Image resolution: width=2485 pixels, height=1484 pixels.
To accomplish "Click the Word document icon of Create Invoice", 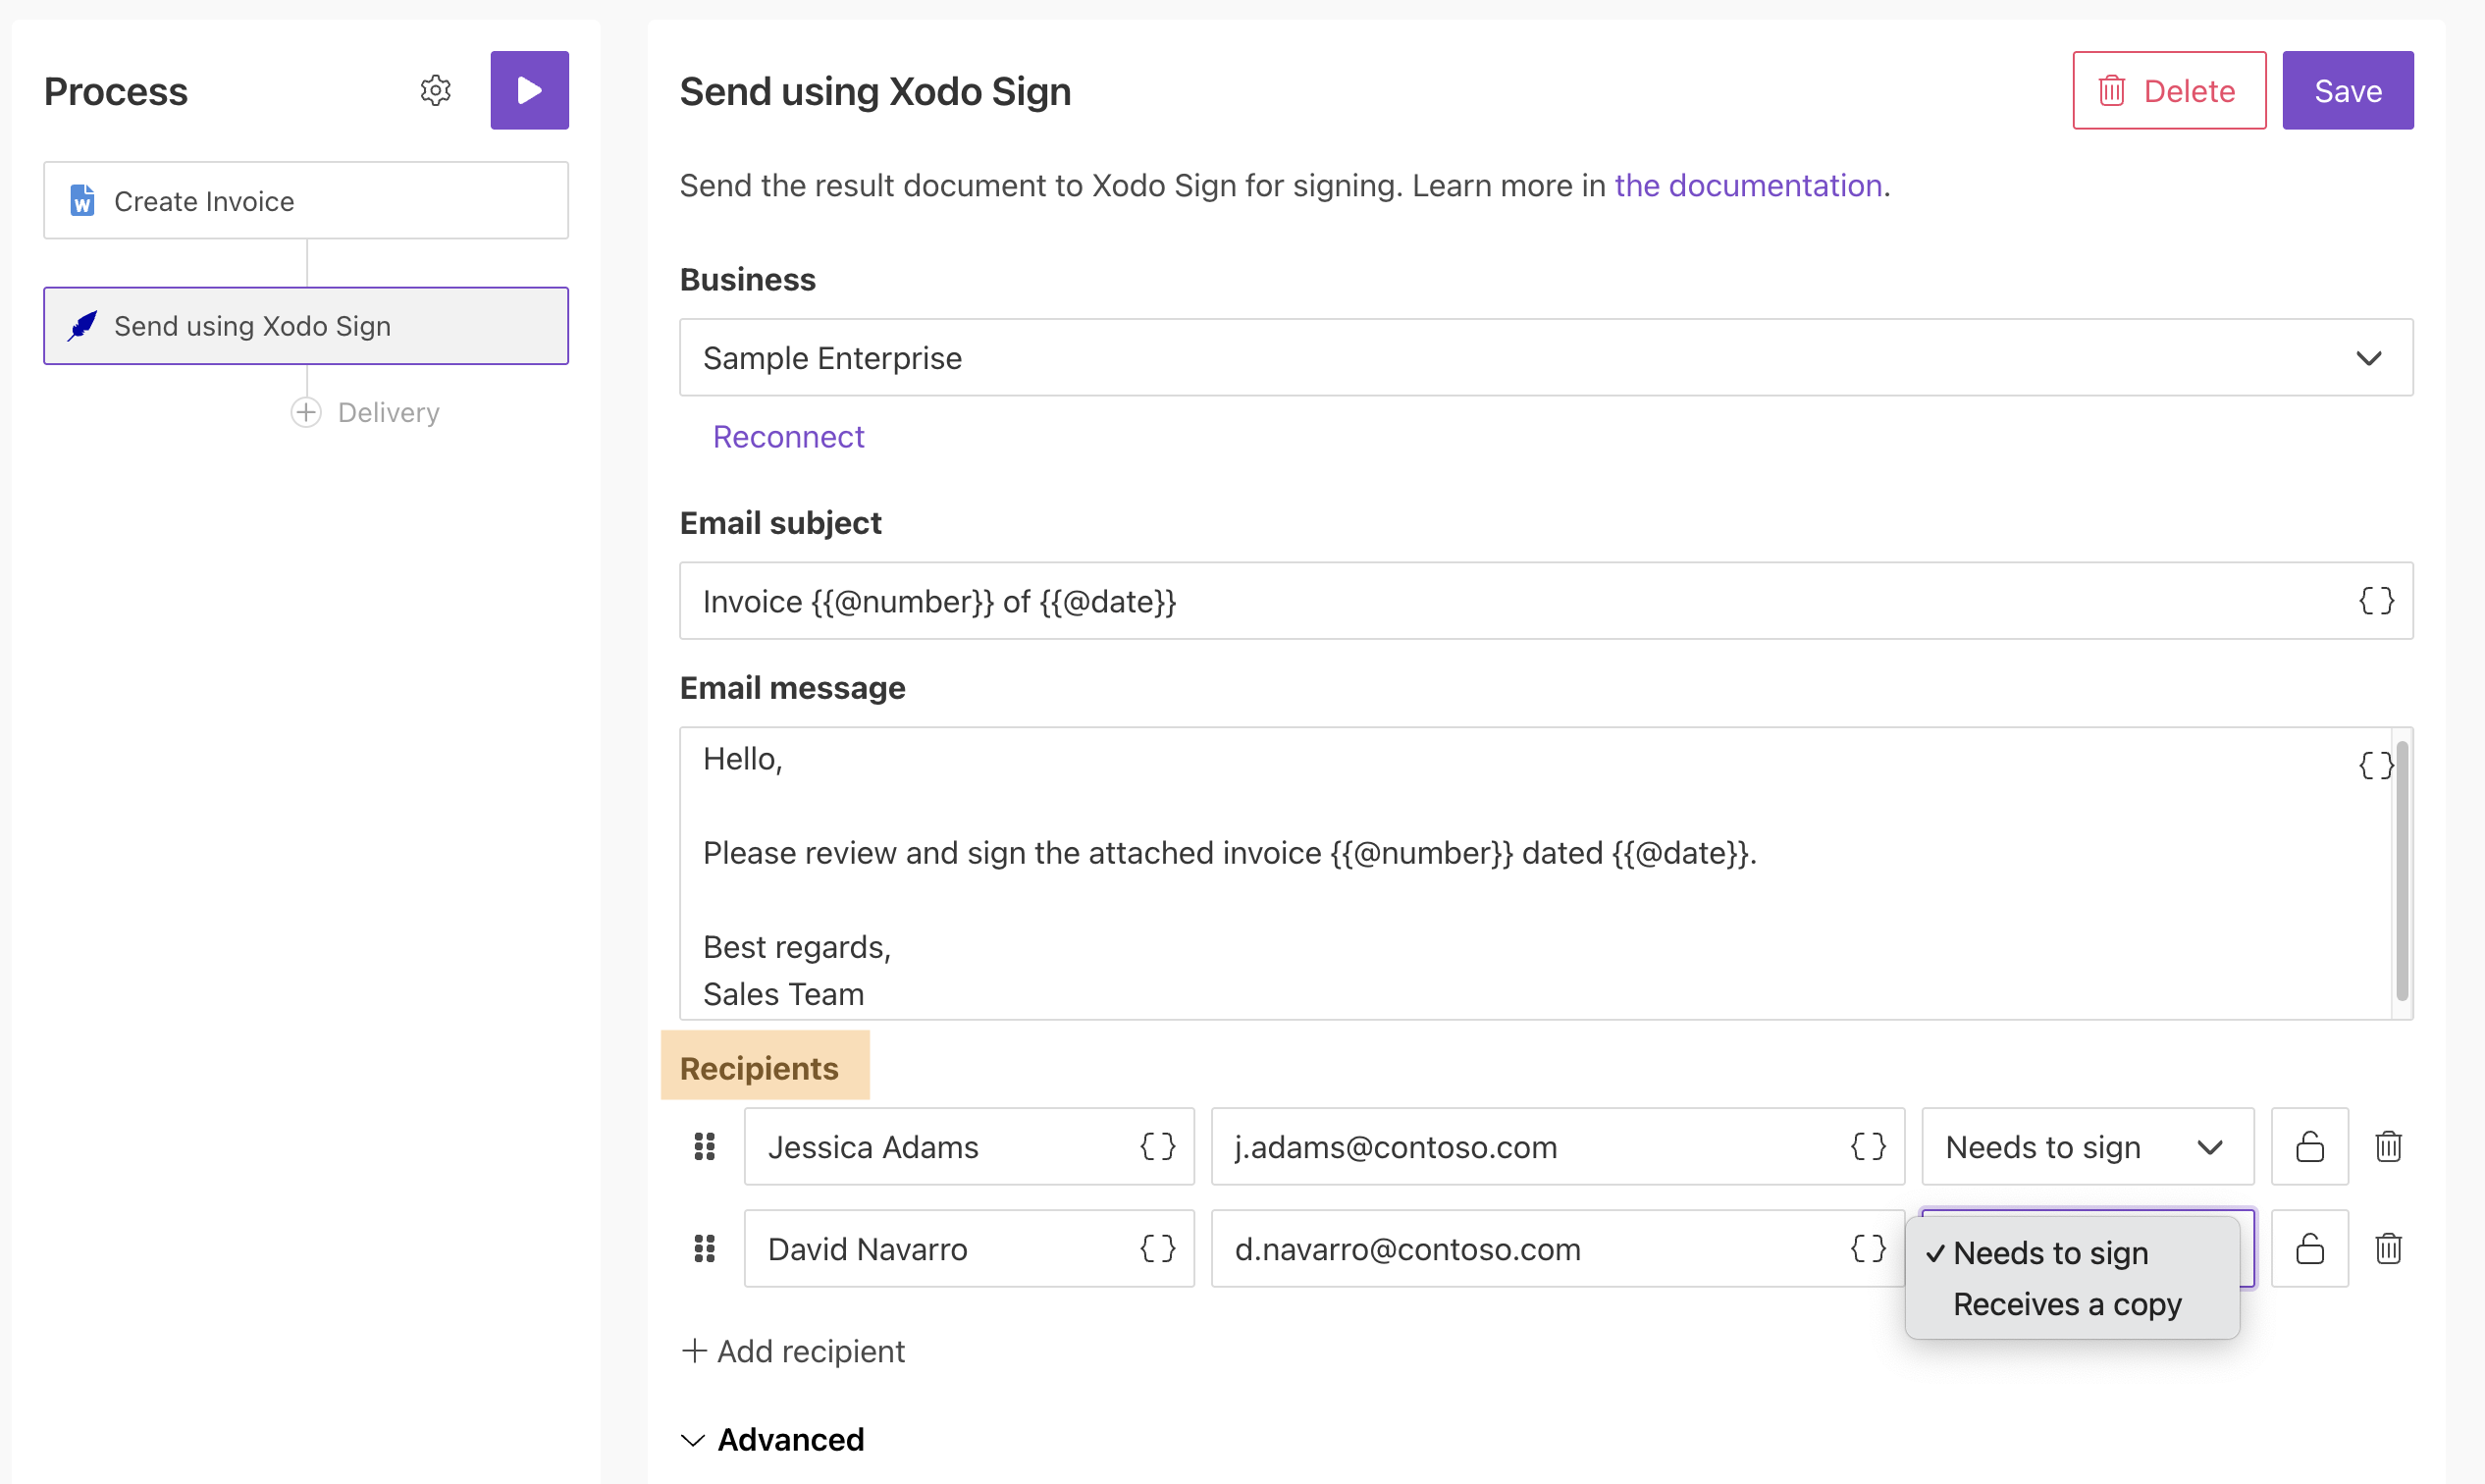I will [x=82, y=201].
